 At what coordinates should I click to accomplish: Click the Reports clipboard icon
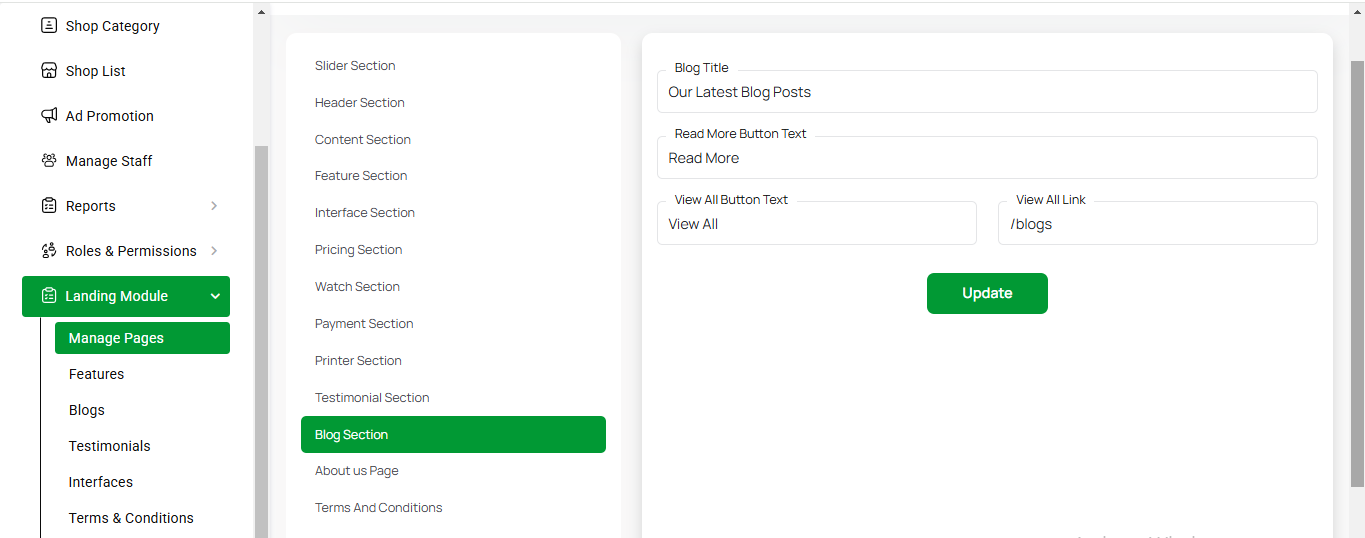pos(48,206)
